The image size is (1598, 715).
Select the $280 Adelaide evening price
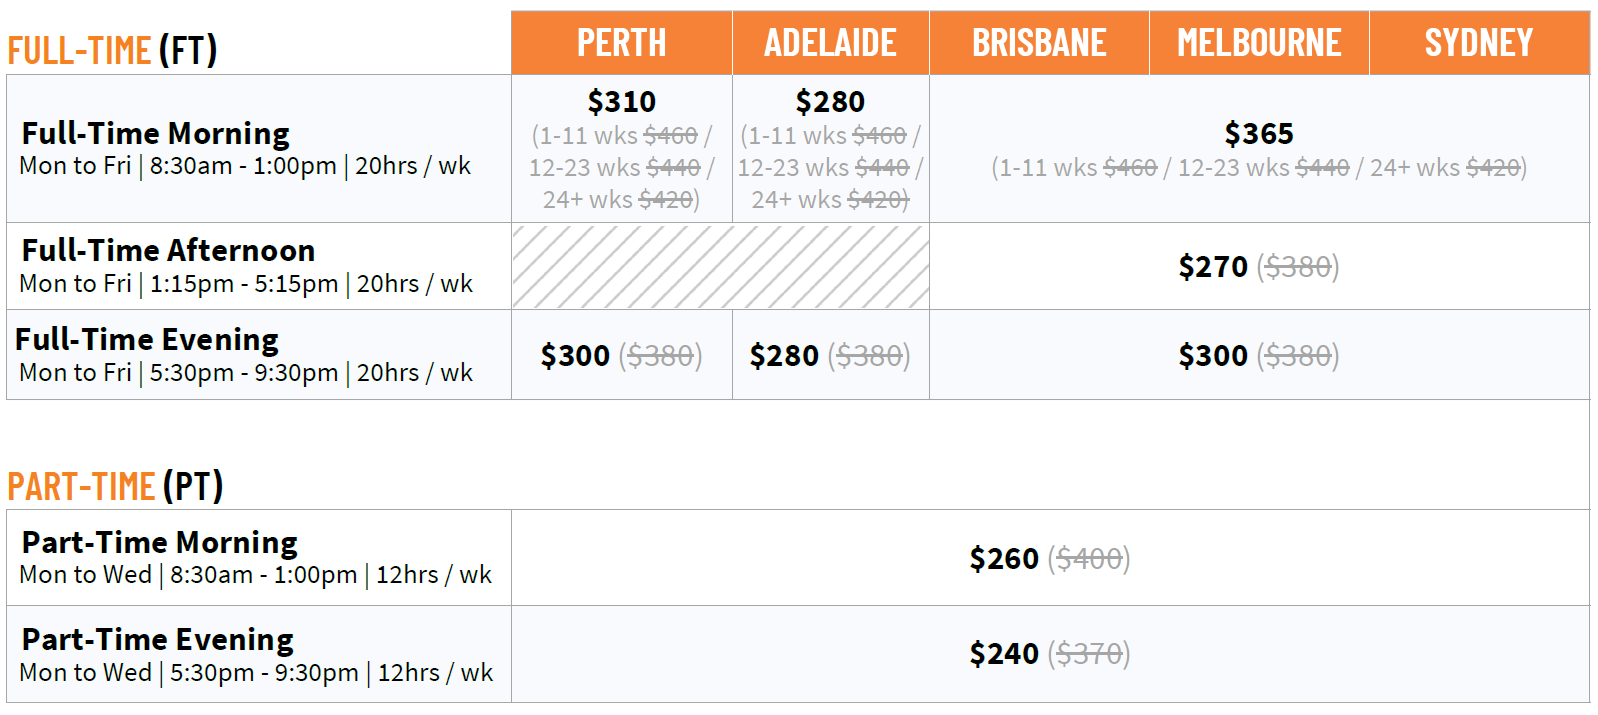tap(784, 356)
